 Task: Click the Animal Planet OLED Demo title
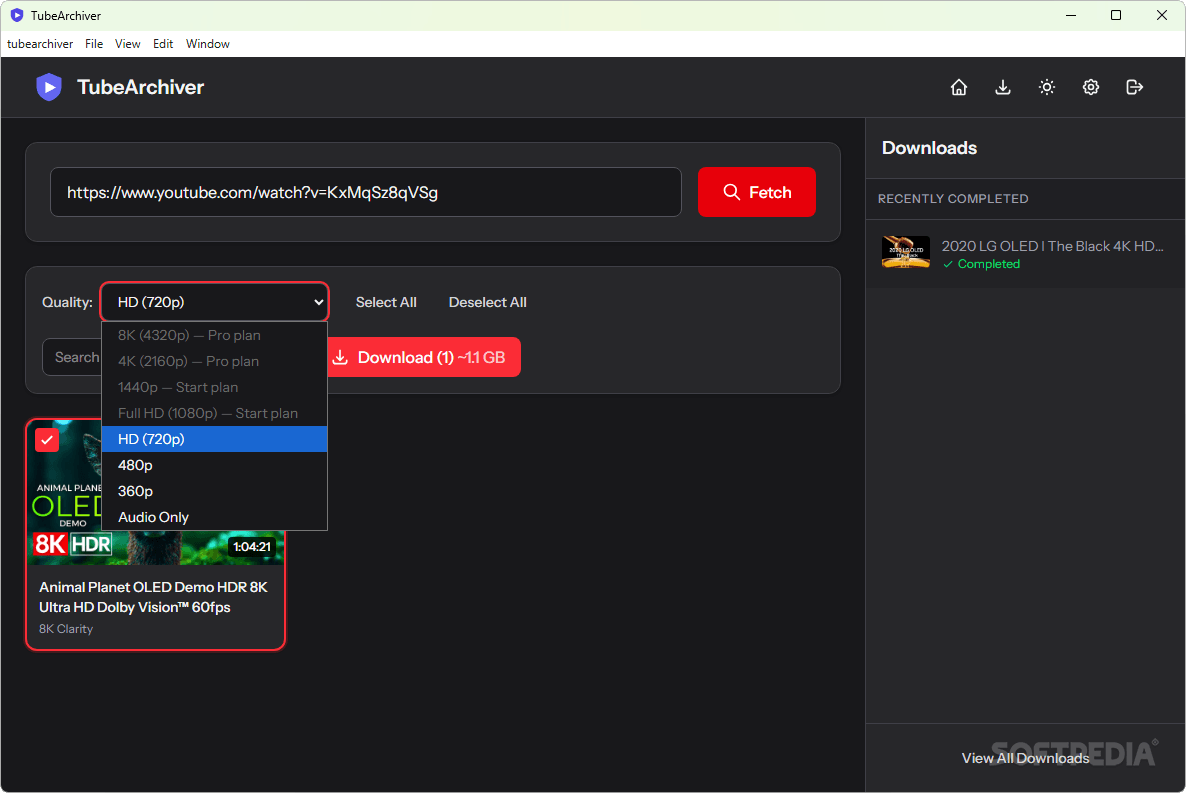pyautogui.click(x=154, y=597)
